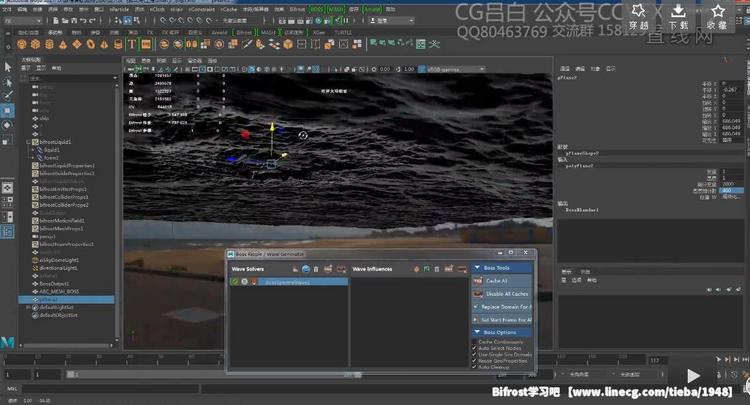Uncheck Auto Select Nodes
Screen dimensions: 750x405
pos(474,348)
